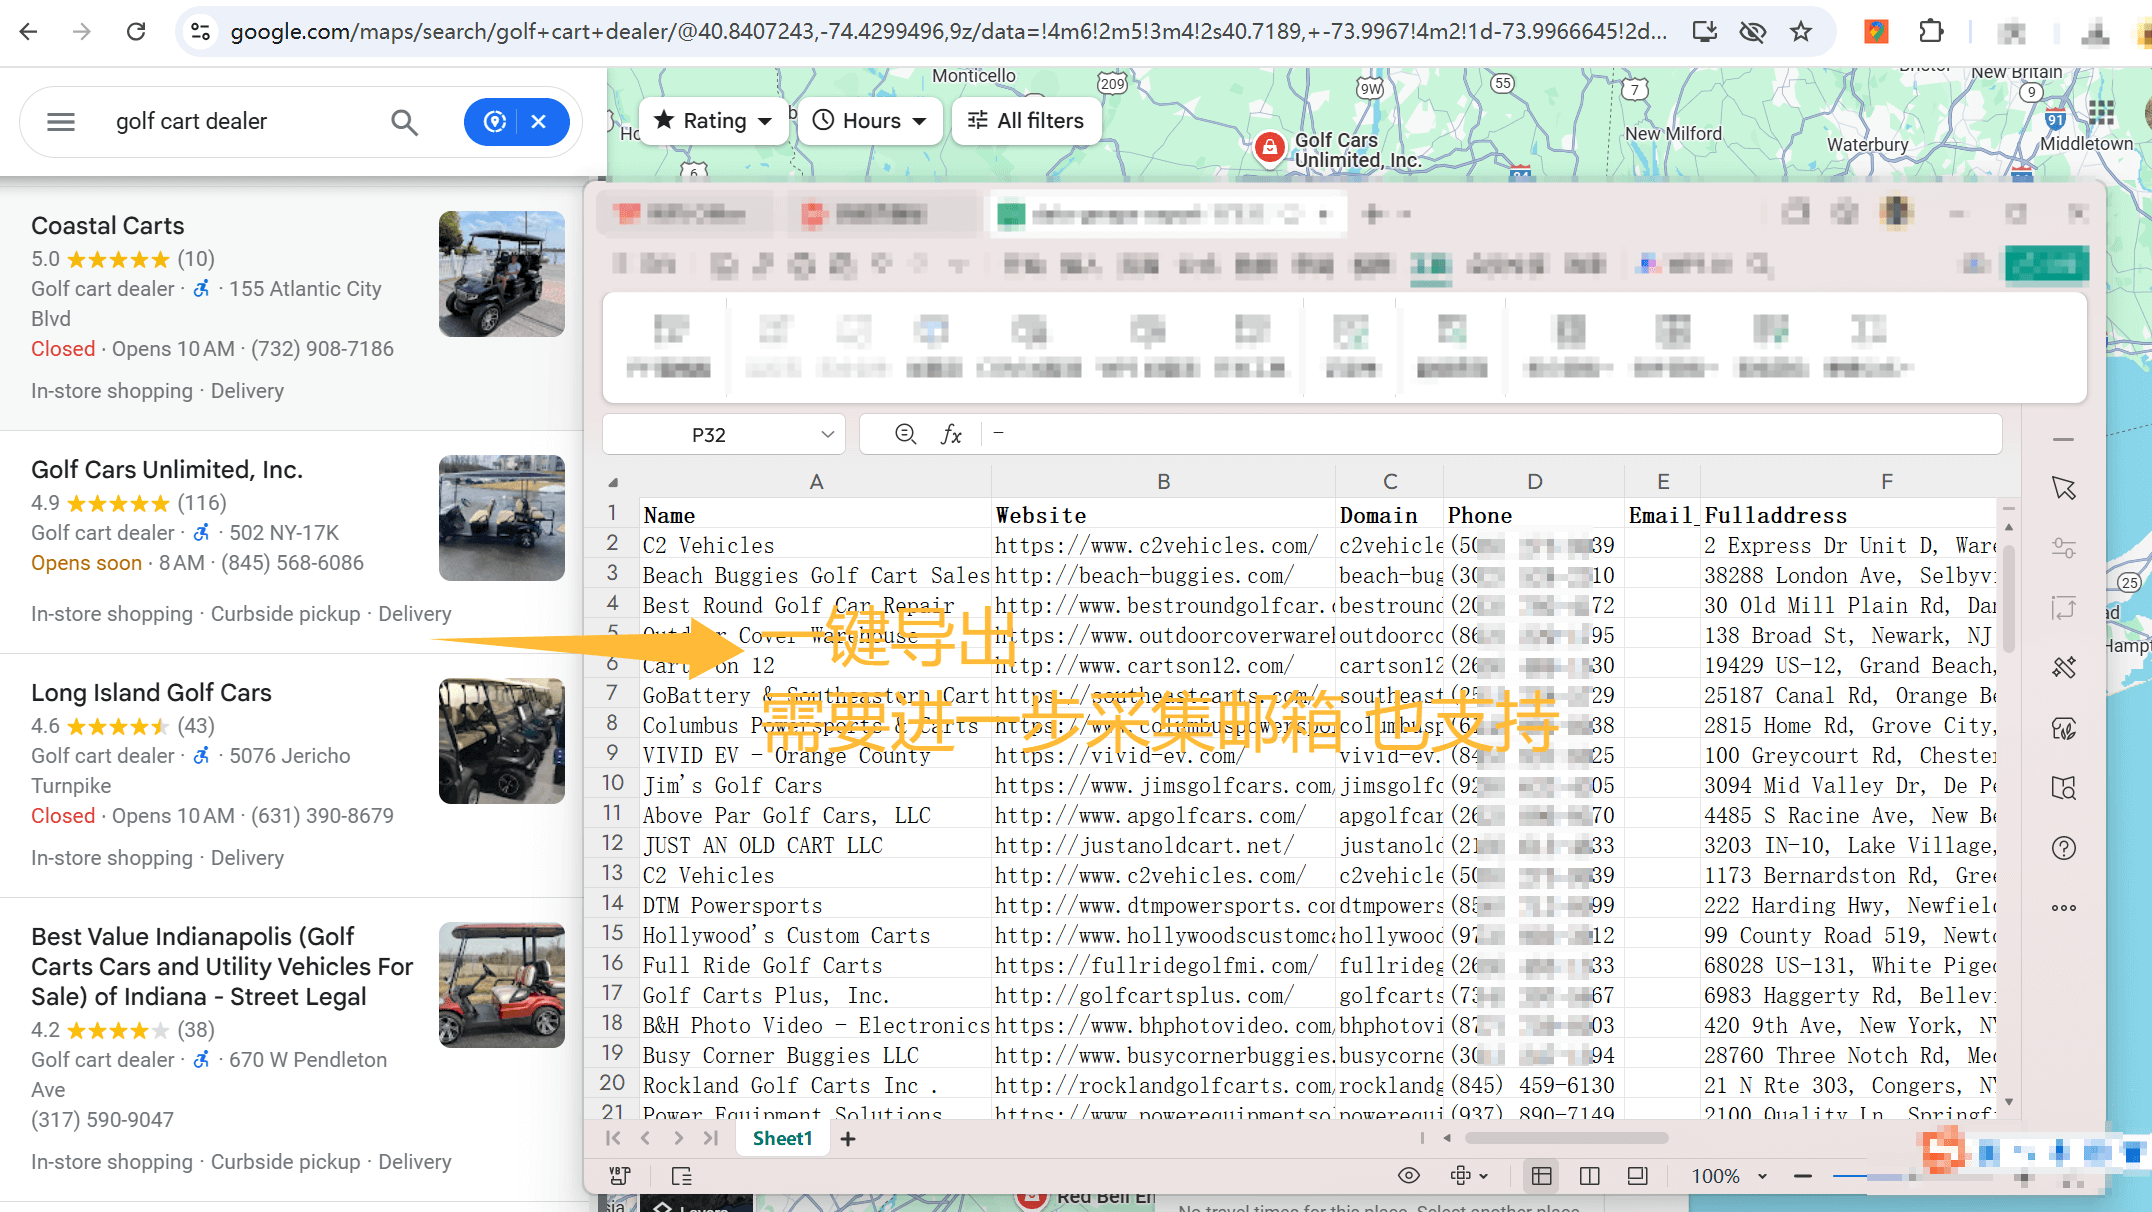Viewport: 2152px width, 1212px height.
Task: View Coastal Carts photo thumbnail
Action: click(x=502, y=274)
